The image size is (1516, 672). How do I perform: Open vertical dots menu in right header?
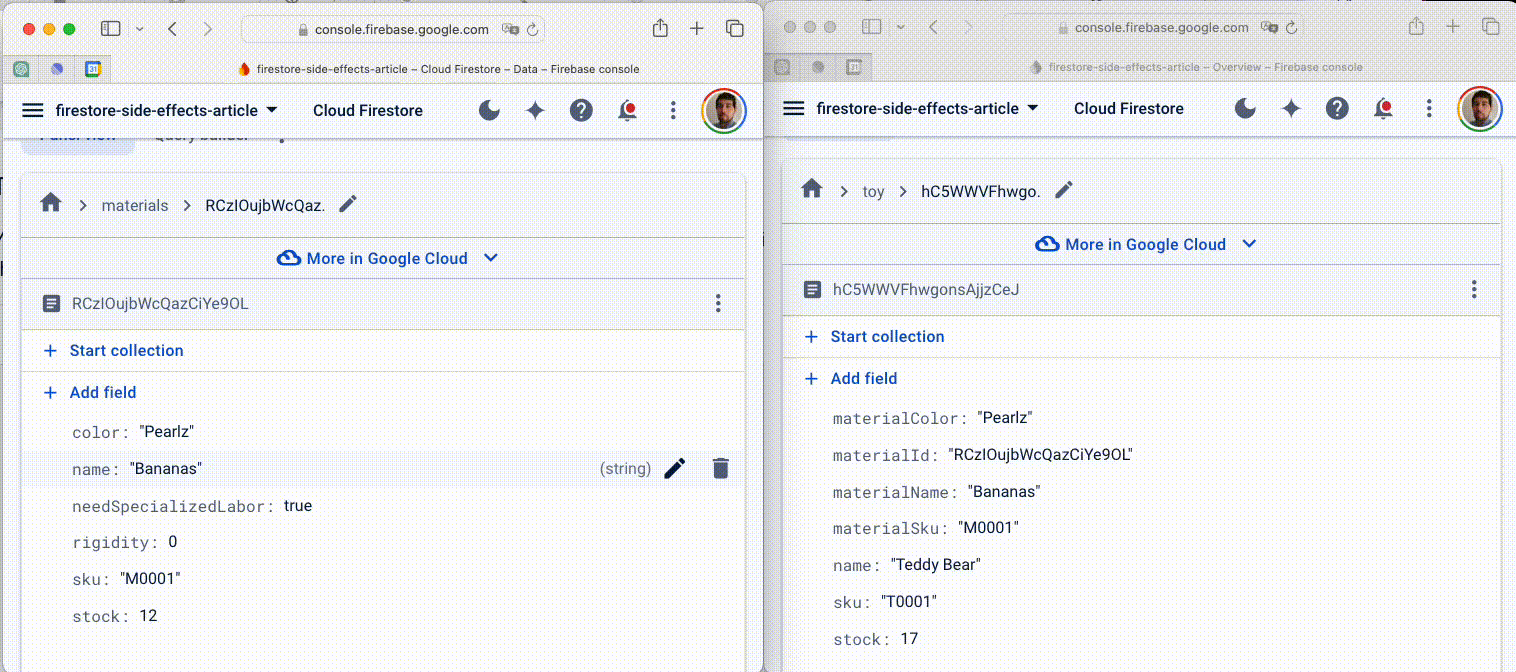1429,108
